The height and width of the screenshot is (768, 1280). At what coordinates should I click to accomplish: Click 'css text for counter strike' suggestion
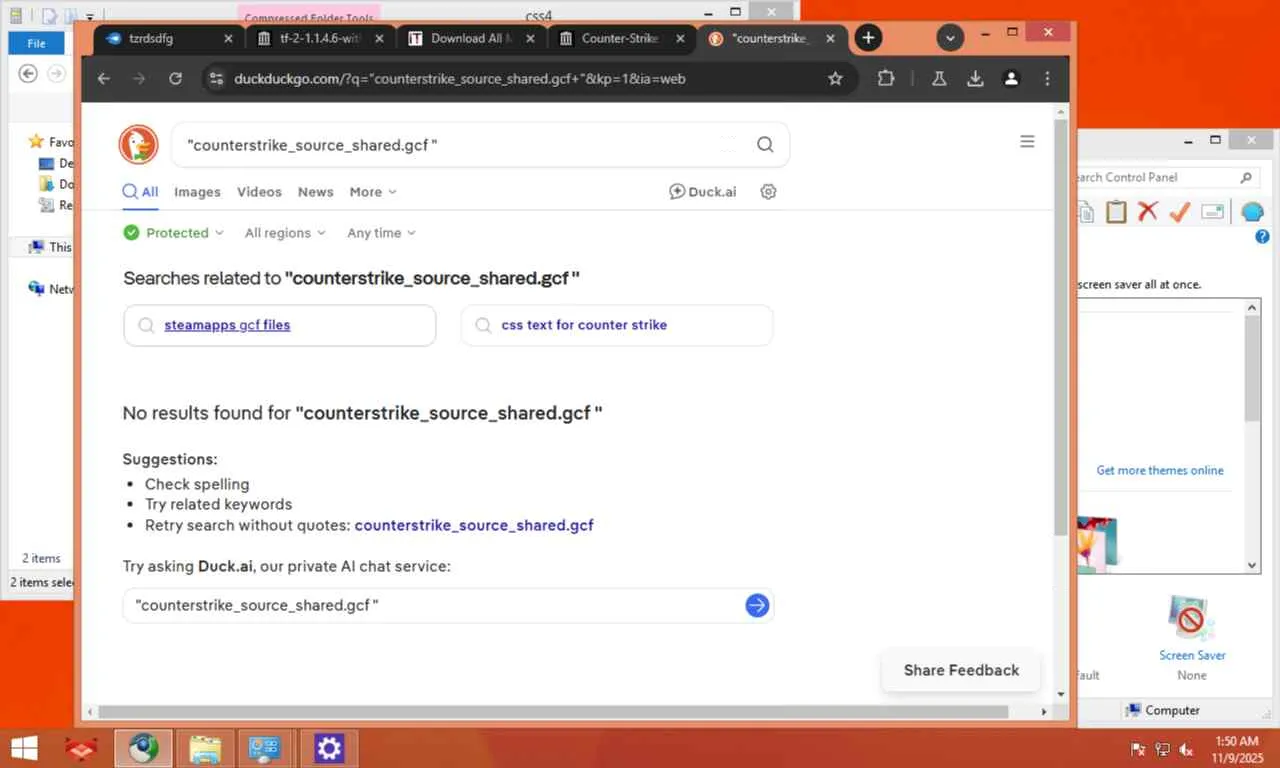click(617, 325)
